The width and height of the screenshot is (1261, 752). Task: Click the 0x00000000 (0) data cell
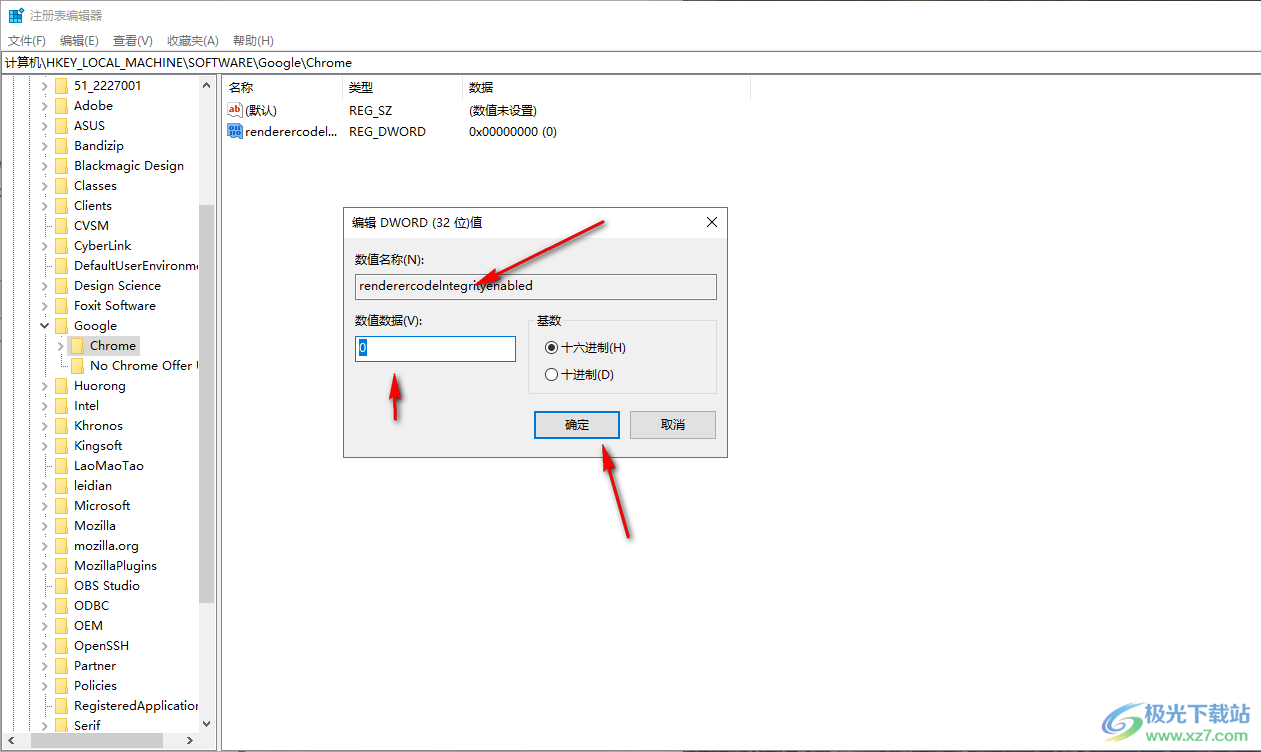pyautogui.click(x=513, y=131)
